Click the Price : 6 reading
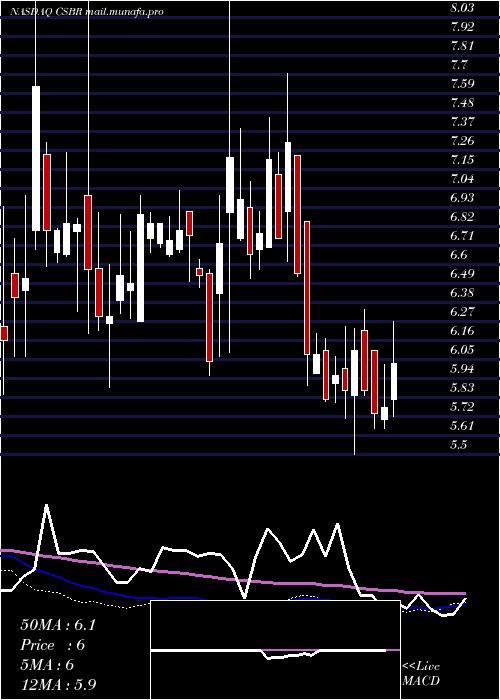 tap(53, 645)
